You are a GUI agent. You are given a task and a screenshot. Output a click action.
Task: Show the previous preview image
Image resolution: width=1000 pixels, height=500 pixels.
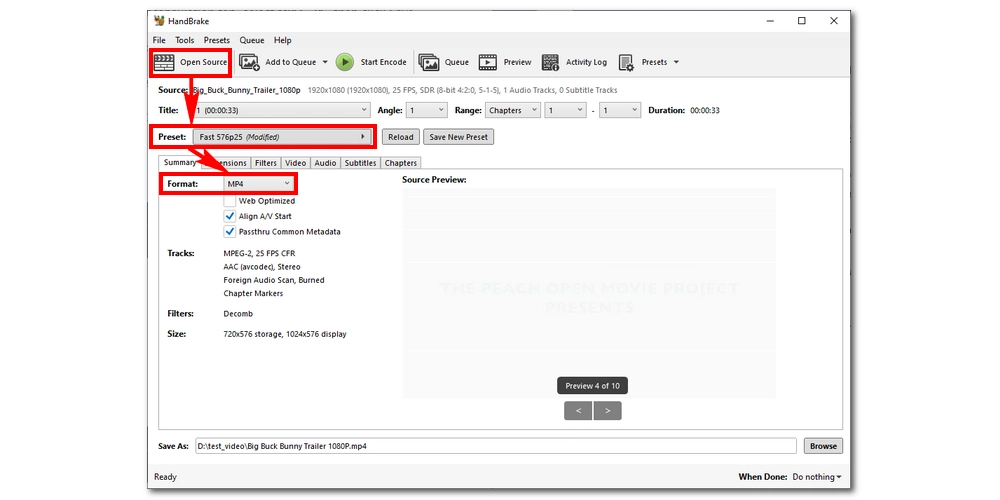578,411
